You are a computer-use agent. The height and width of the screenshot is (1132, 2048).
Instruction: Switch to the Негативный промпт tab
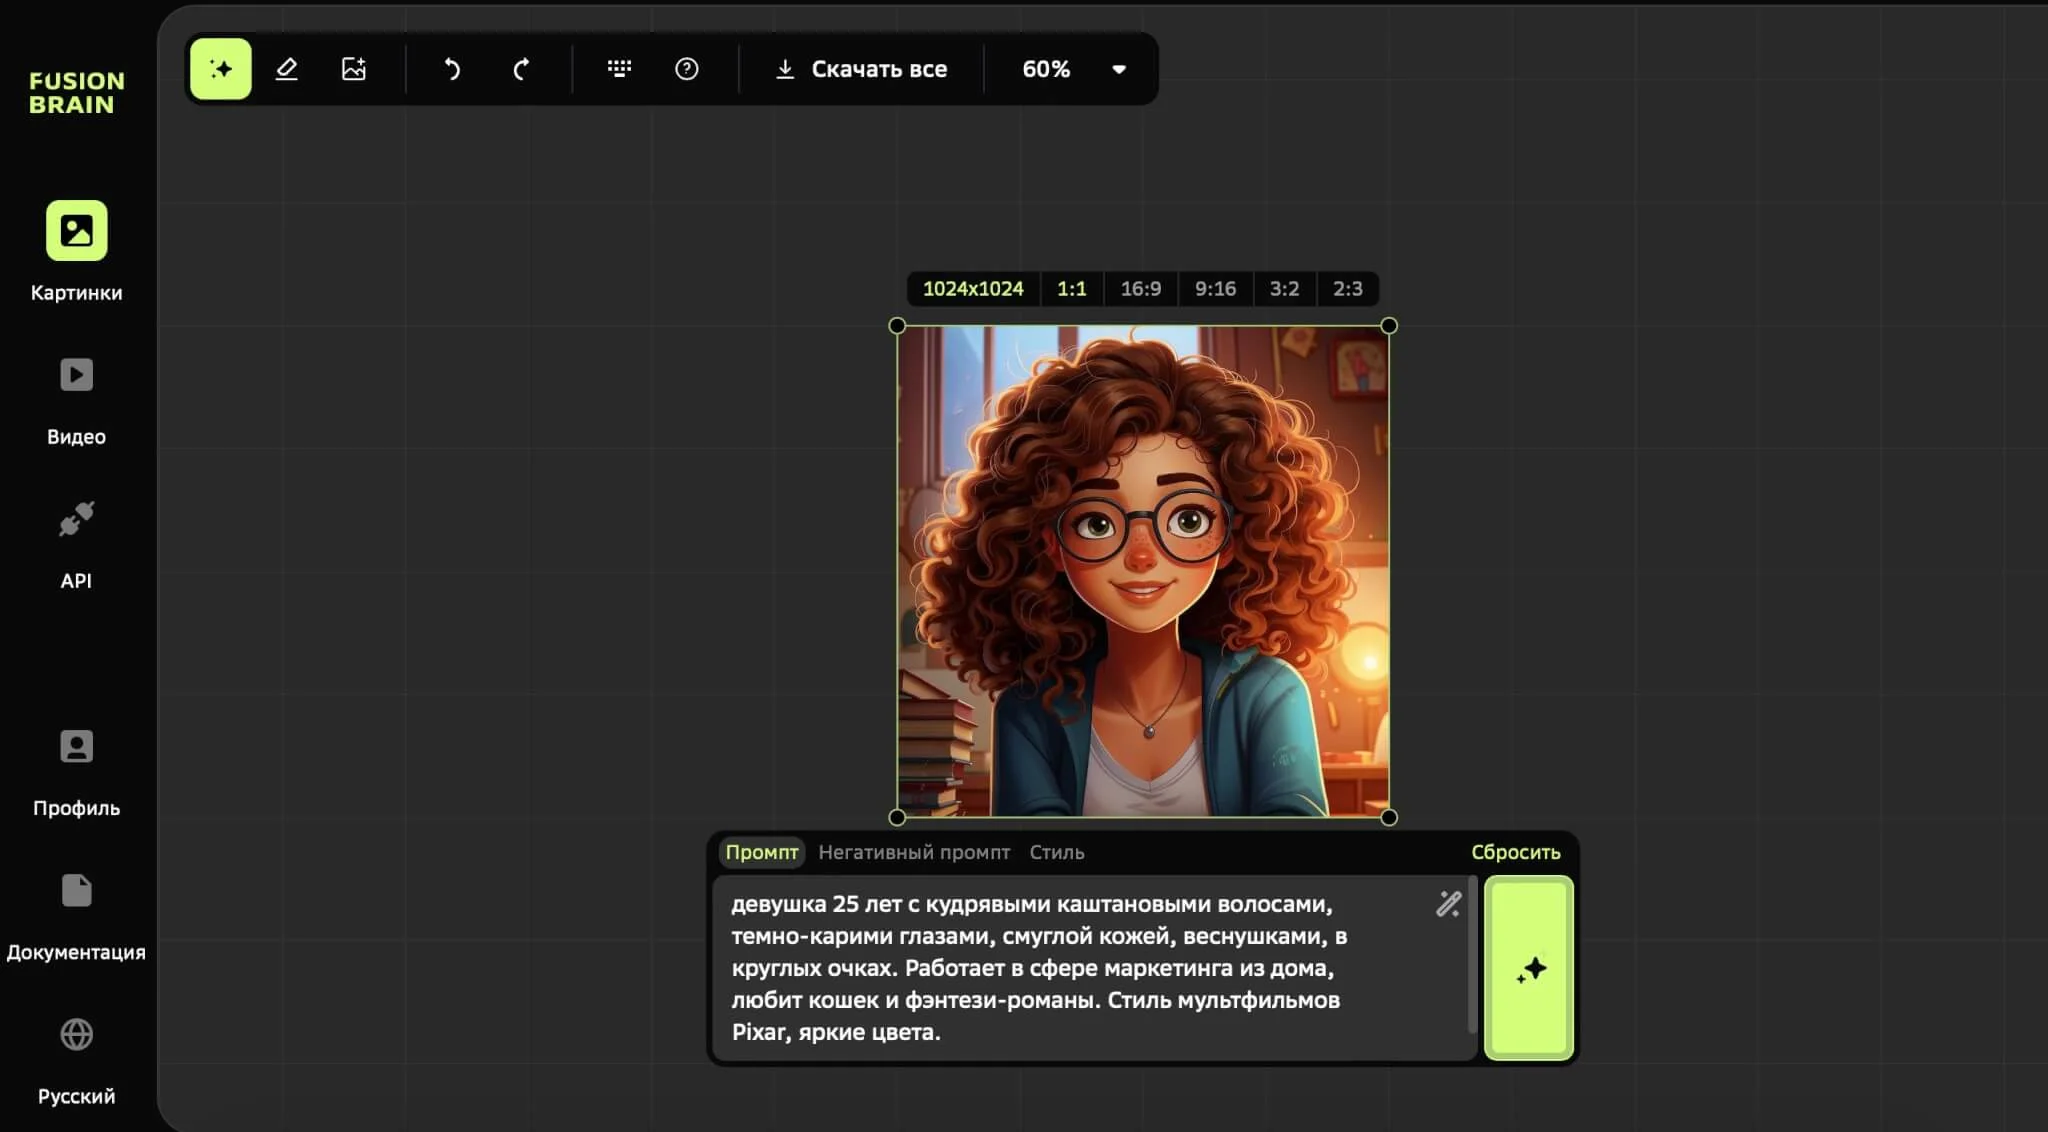coord(914,852)
